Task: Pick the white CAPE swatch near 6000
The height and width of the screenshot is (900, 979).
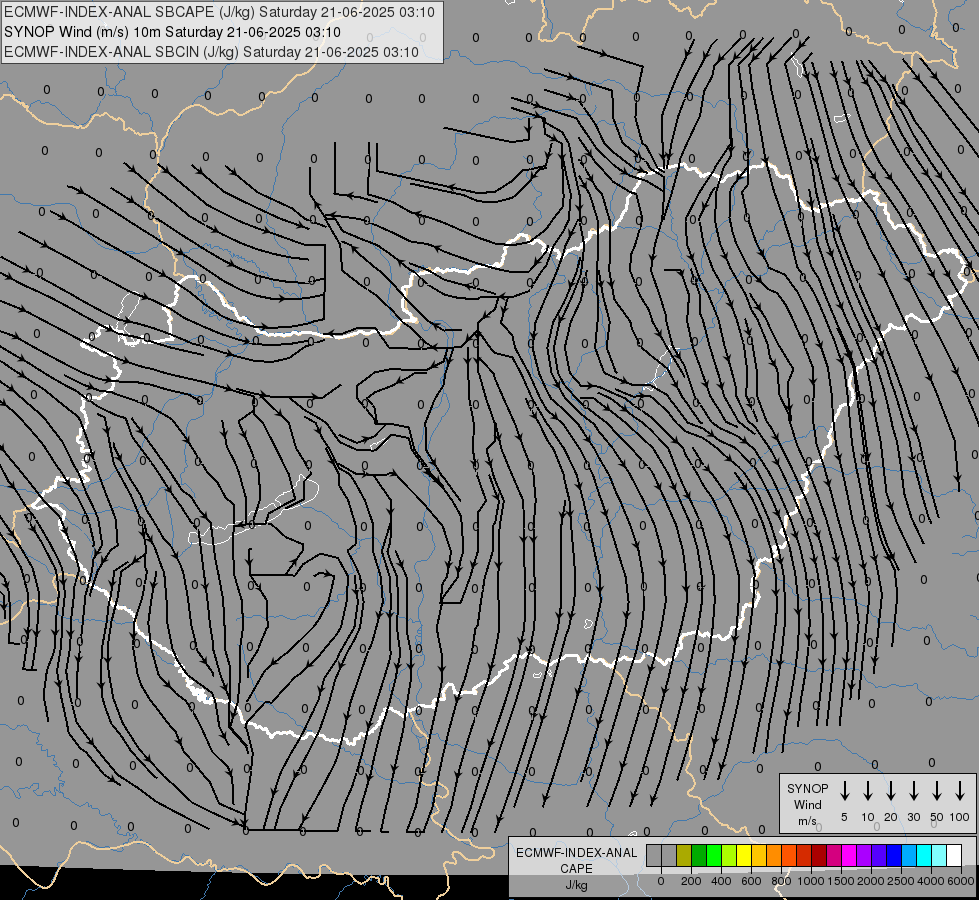Action: pos(954,856)
